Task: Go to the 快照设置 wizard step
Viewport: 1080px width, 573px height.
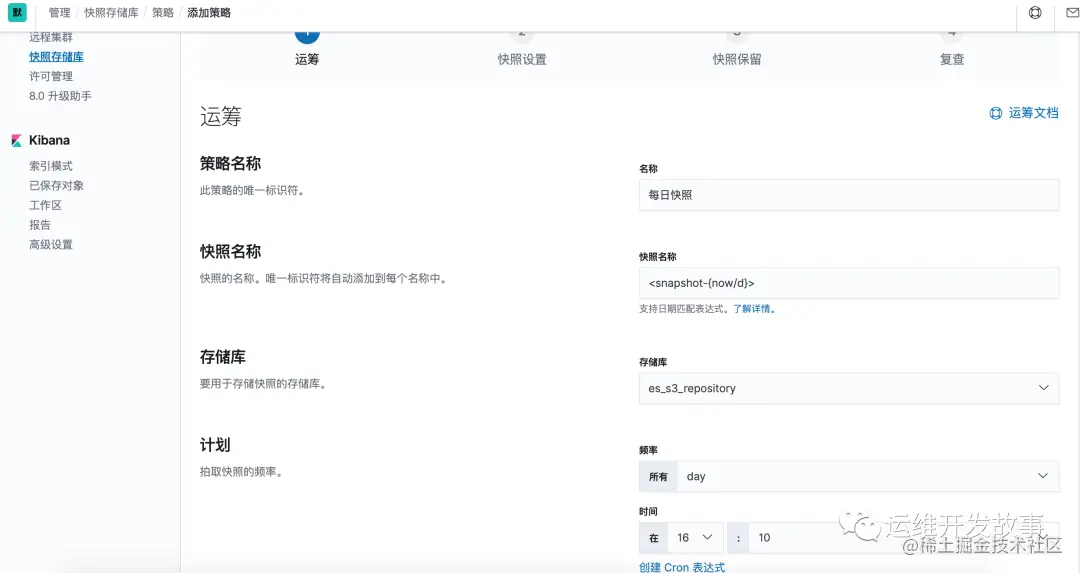Action: [x=522, y=48]
